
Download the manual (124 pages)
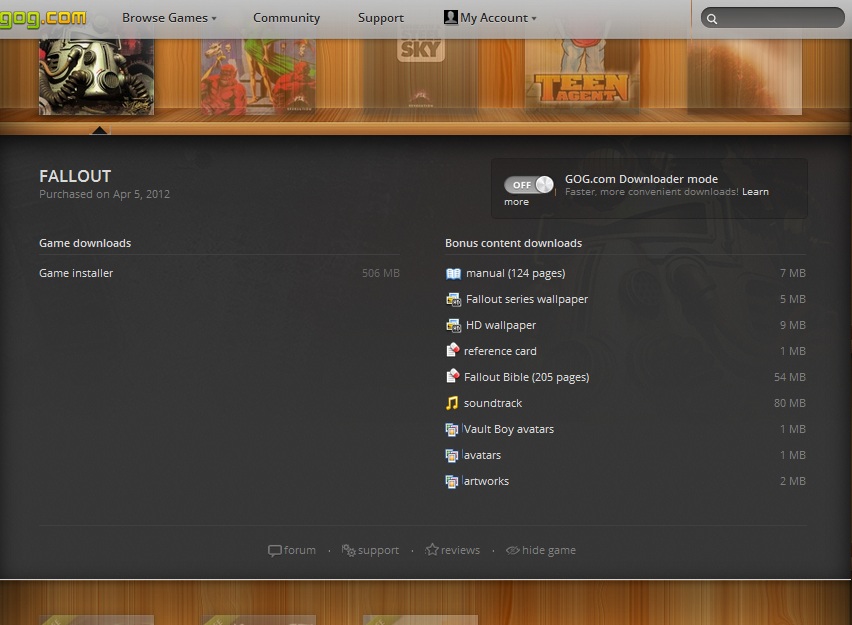pyautogui.click(x=515, y=273)
